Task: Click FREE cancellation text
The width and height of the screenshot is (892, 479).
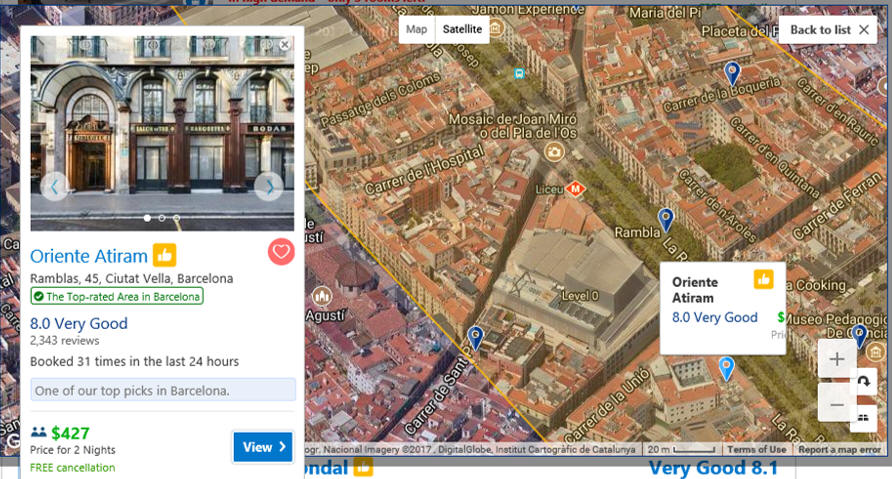Action: click(72, 468)
